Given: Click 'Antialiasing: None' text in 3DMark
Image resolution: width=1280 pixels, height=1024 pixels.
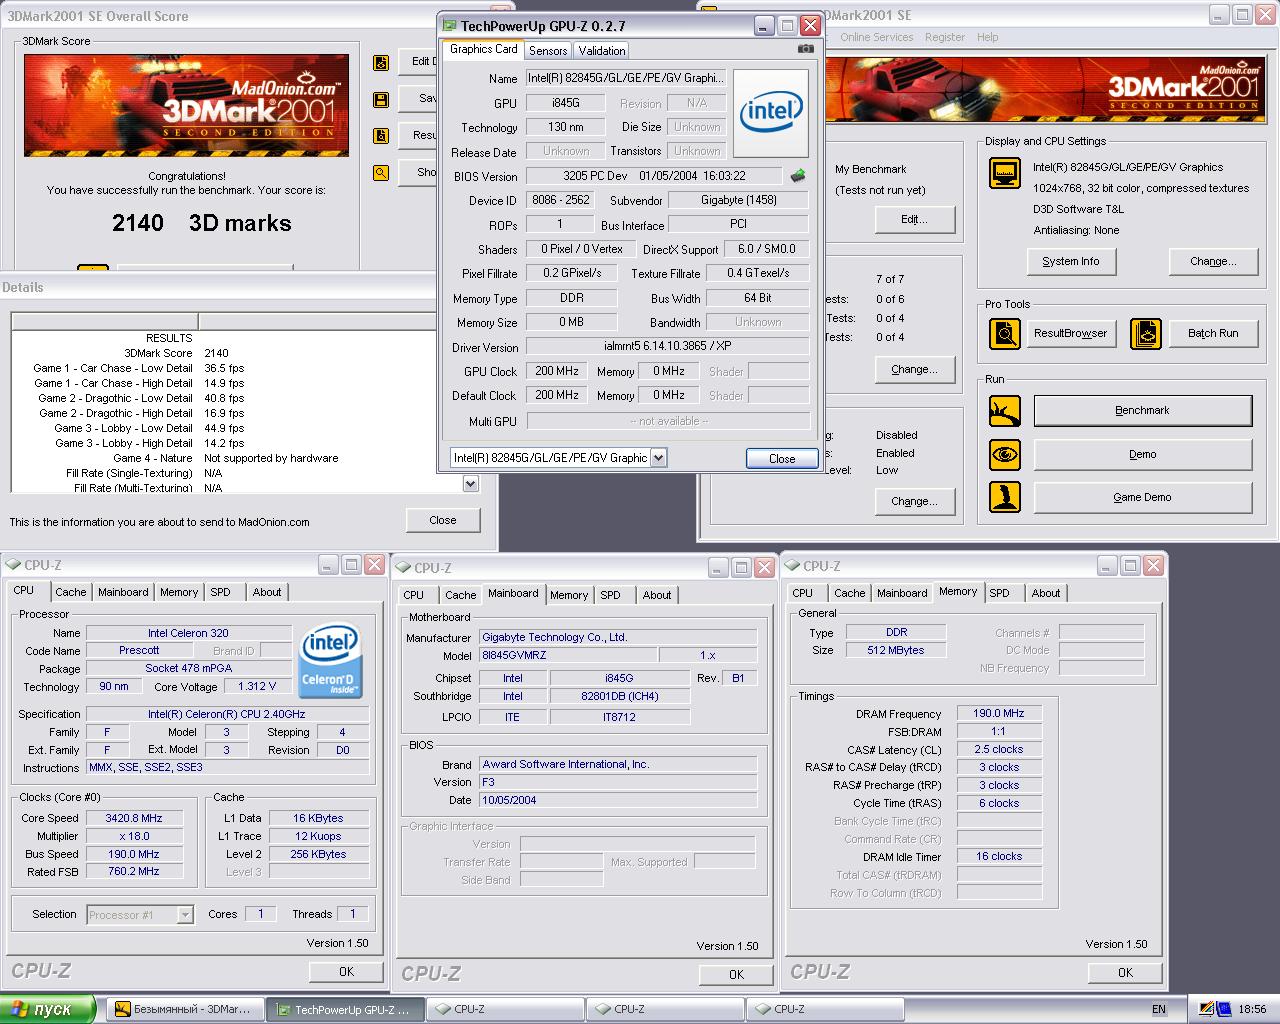Looking at the screenshot, I should pyautogui.click(x=1076, y=230).
